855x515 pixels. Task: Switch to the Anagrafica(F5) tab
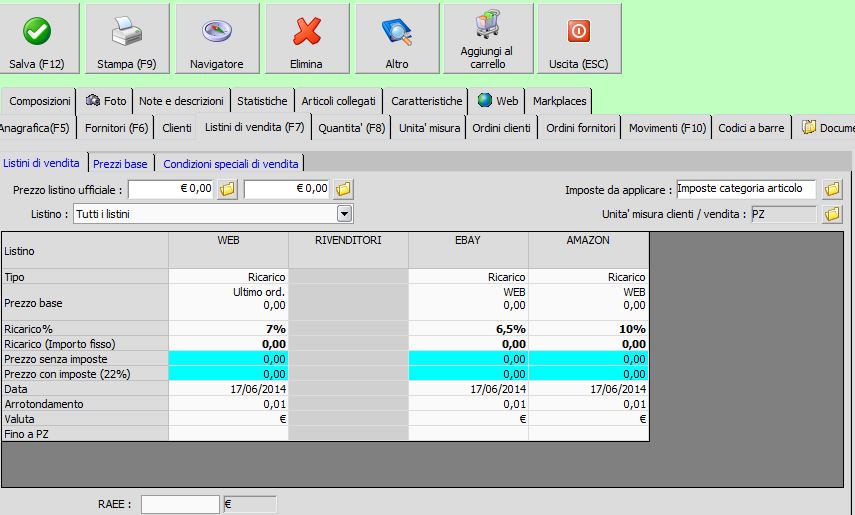pyautogui.click(x=35, y=128)
